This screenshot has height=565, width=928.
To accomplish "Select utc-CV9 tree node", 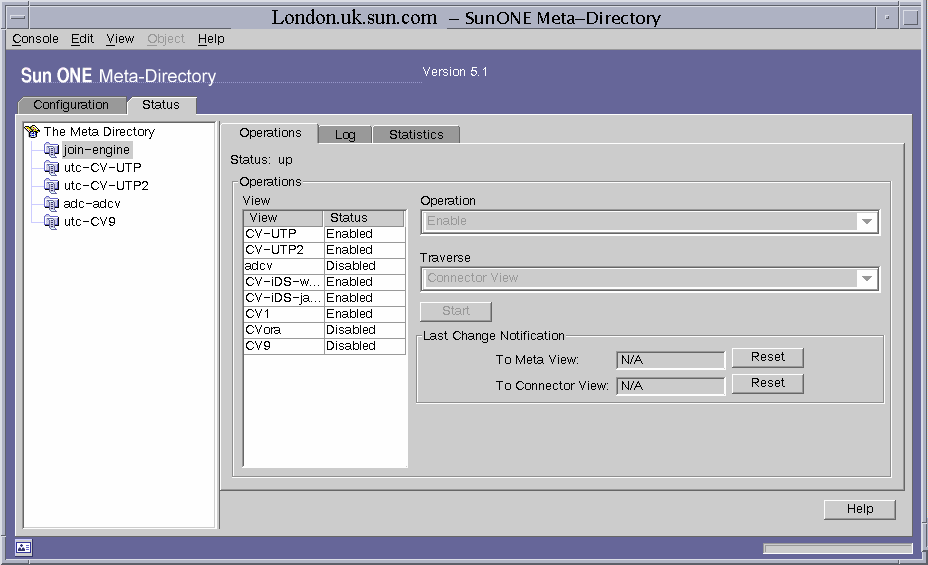I will (x=89, y=222).
